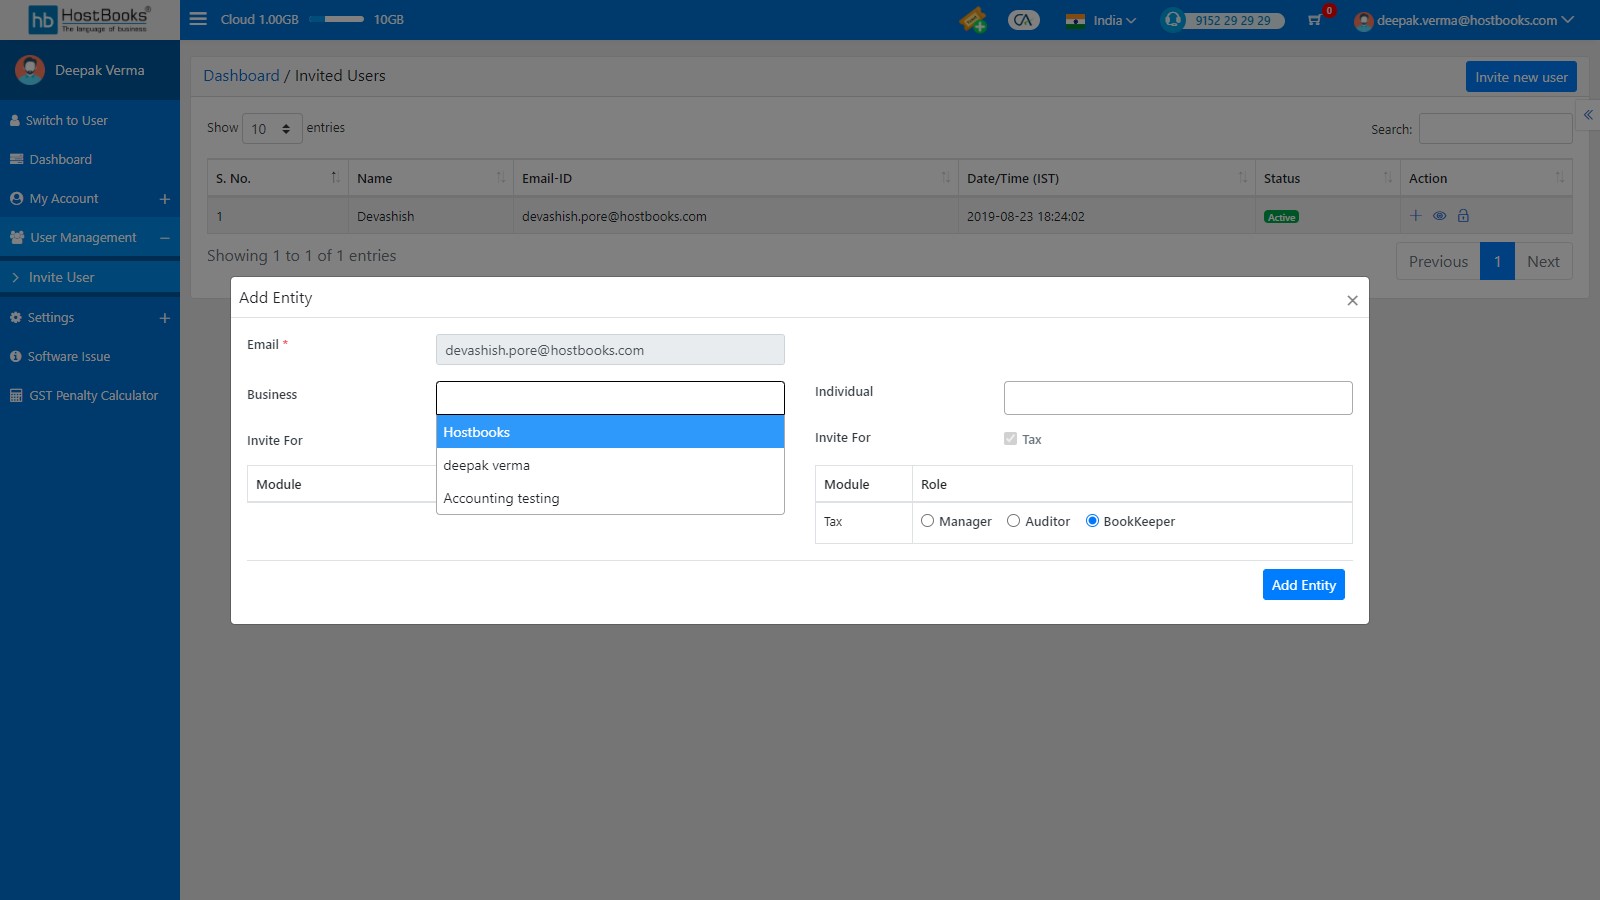The image size is (1600, 900).
Task: Click the Individual input field
Action: click(1178, 398)
